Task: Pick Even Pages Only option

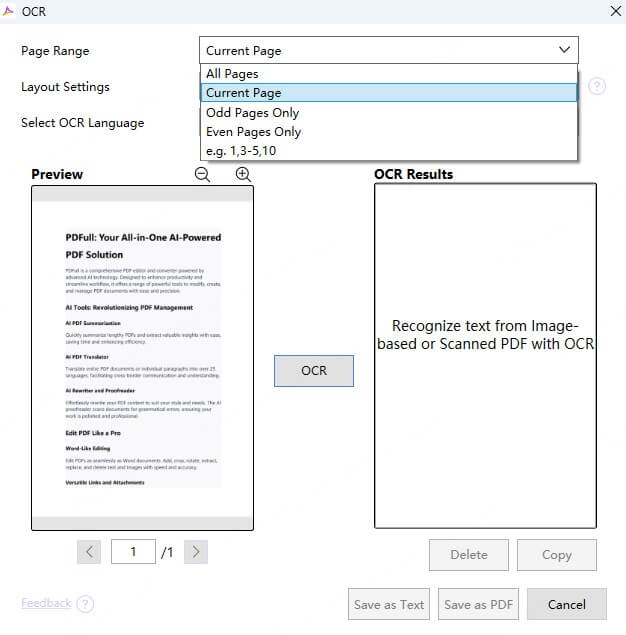Action: 389,132
